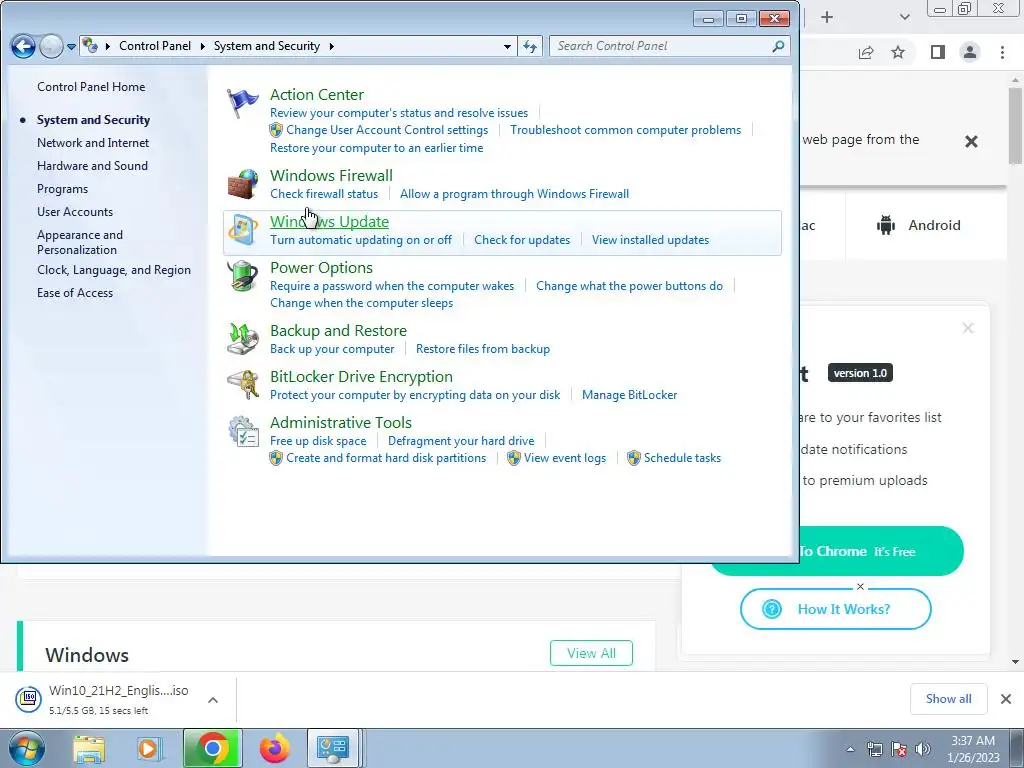Close the Chrome downloads bar
Screen dimensions: 1024x768
[x=1006, y=699]
